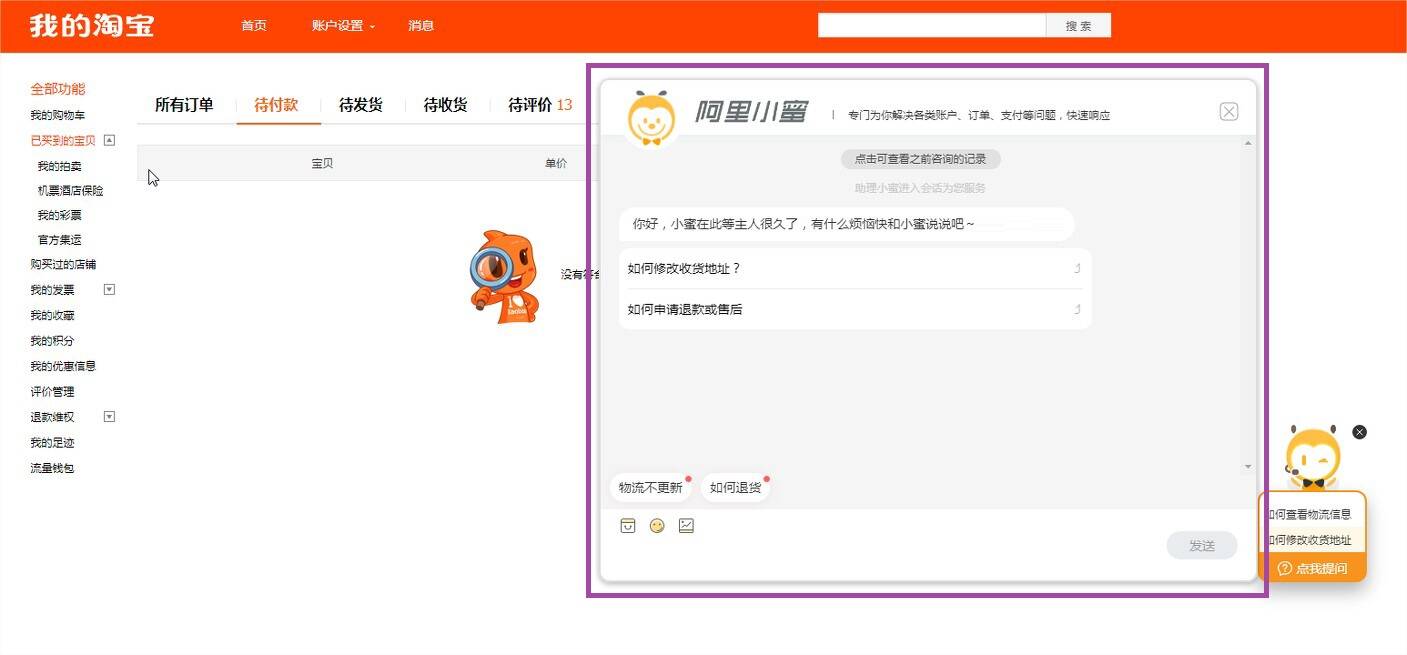Open the emoji picker in chat
The height and width of the screenshot is (655, 1407).
(657, 526)
